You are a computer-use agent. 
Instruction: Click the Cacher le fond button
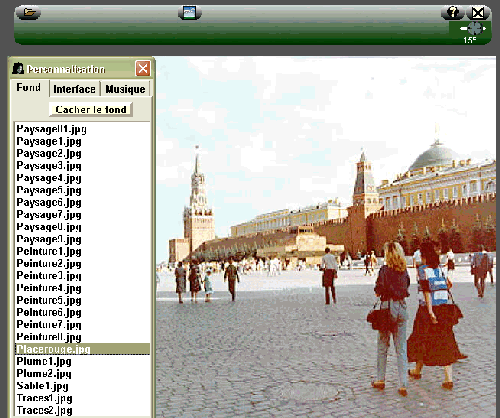pyautogui.click(x=91, y=109)
